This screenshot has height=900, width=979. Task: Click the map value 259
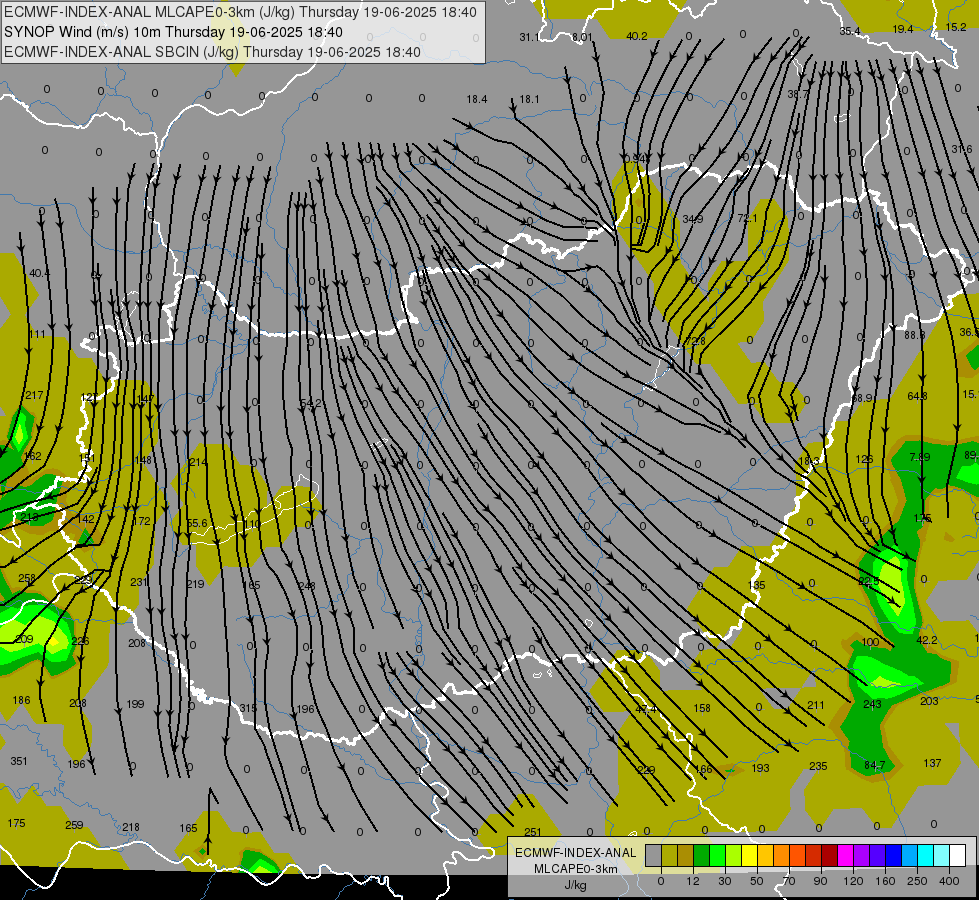pos(74,825)
